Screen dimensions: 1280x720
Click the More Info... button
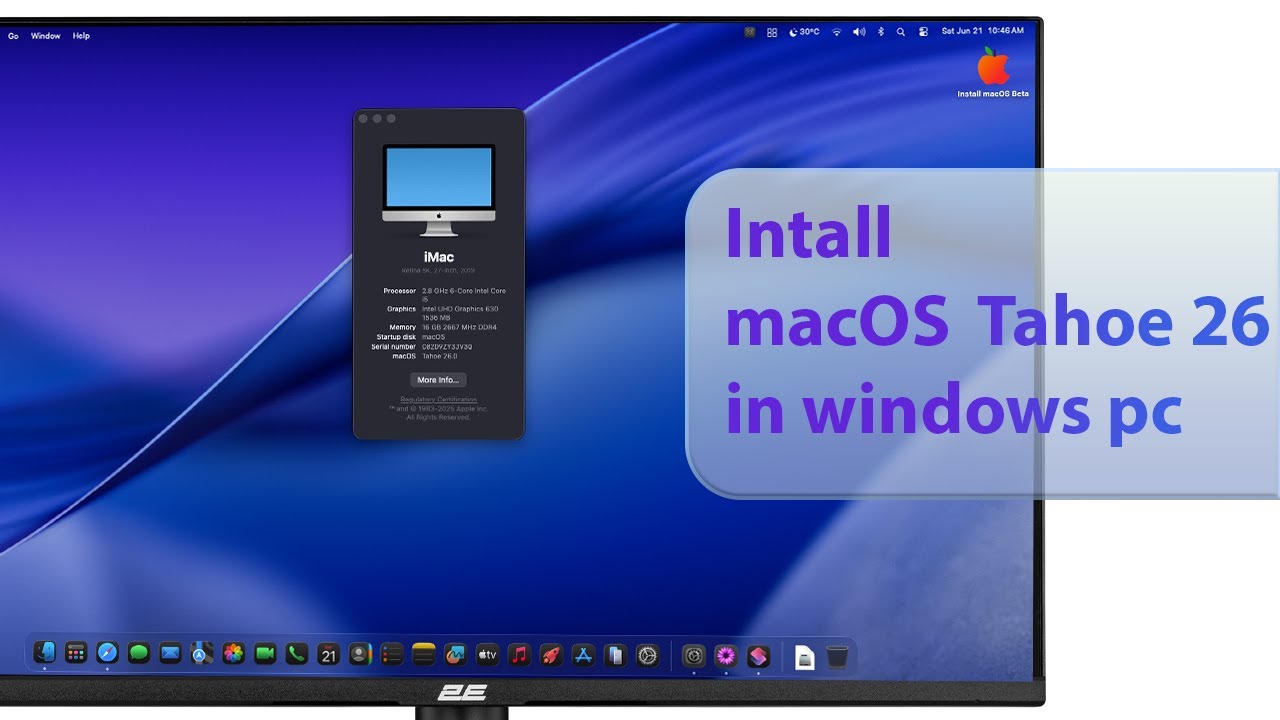coord(438,380)
